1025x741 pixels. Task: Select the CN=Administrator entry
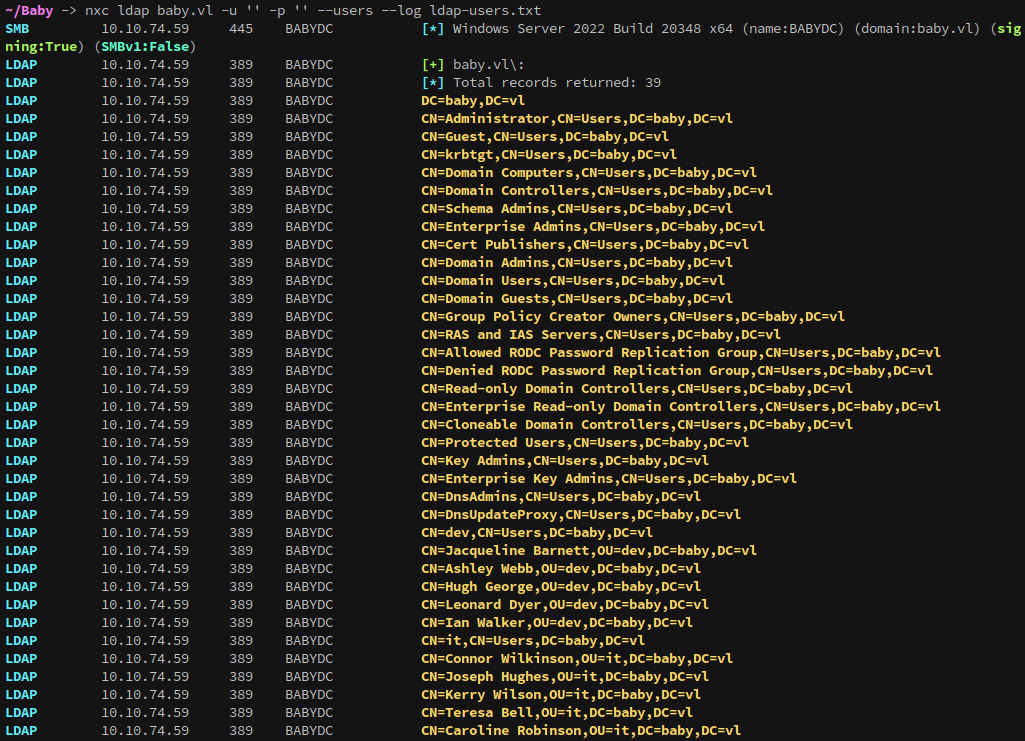(x=577, y=119)
